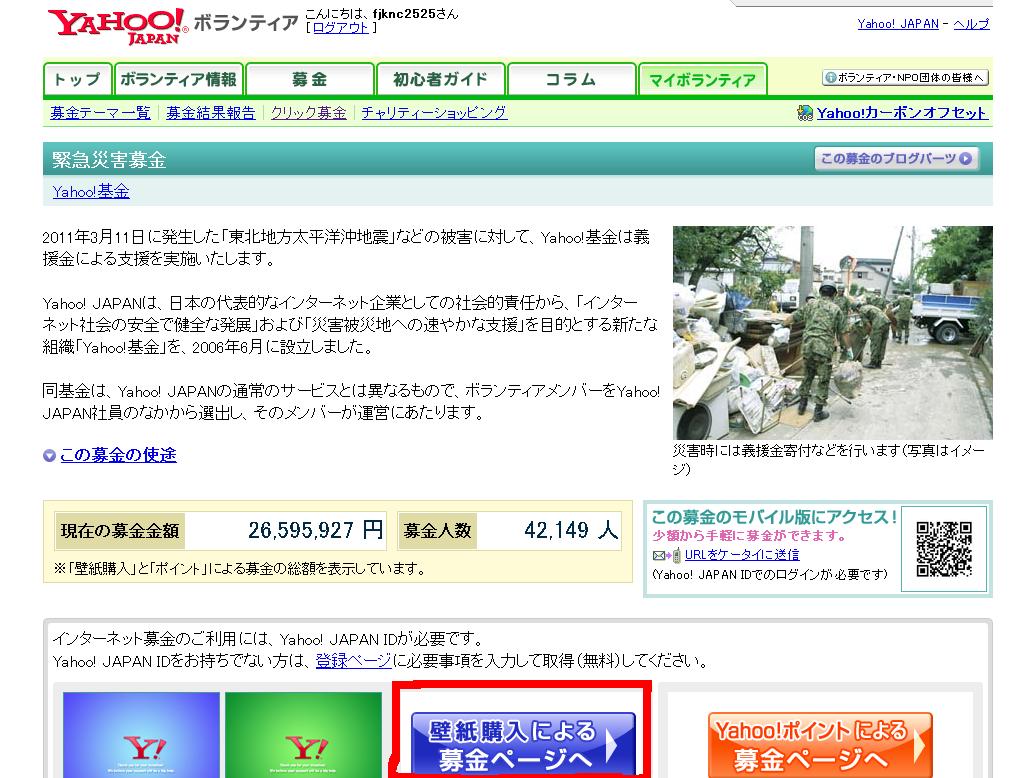This screenshot has width=1034, height=778.
Task: Click 壁紙購入による募金ページへ button
Action: 523,744
